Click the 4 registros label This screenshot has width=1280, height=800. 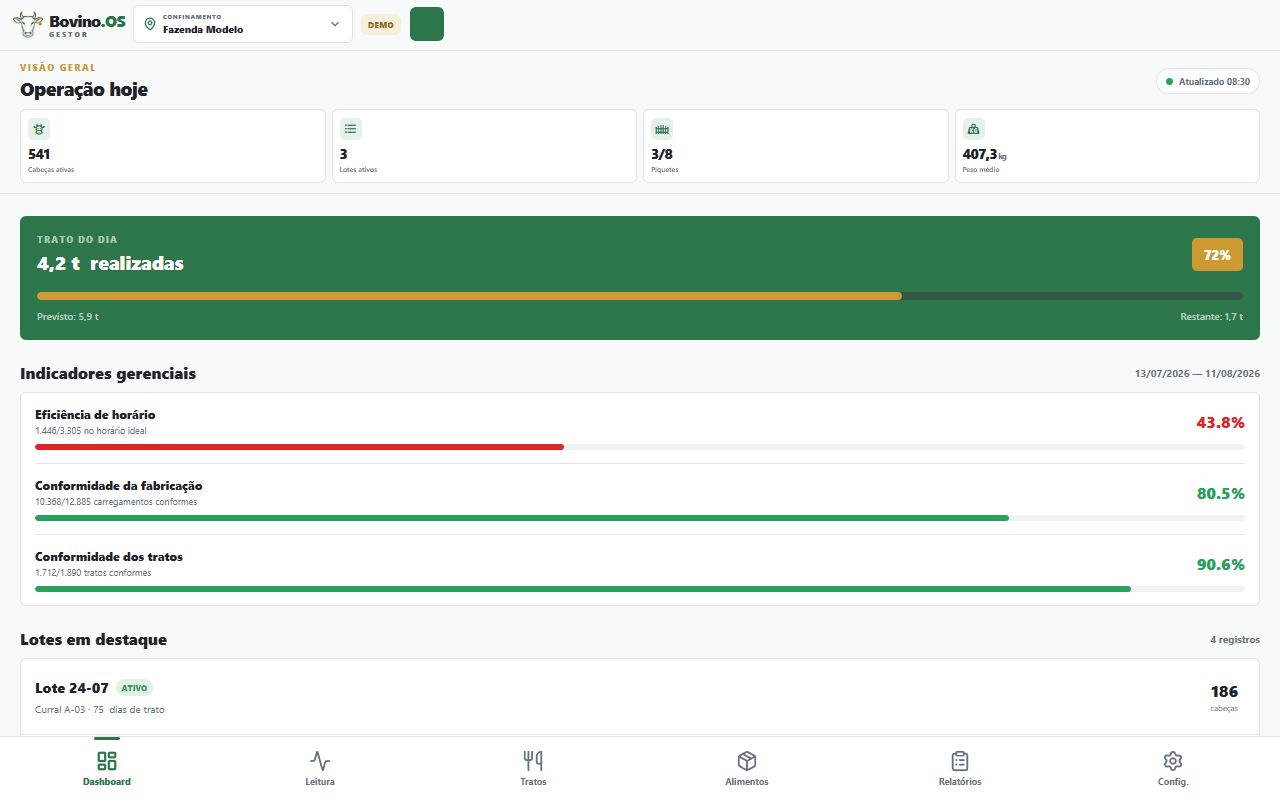point(1235,640)
